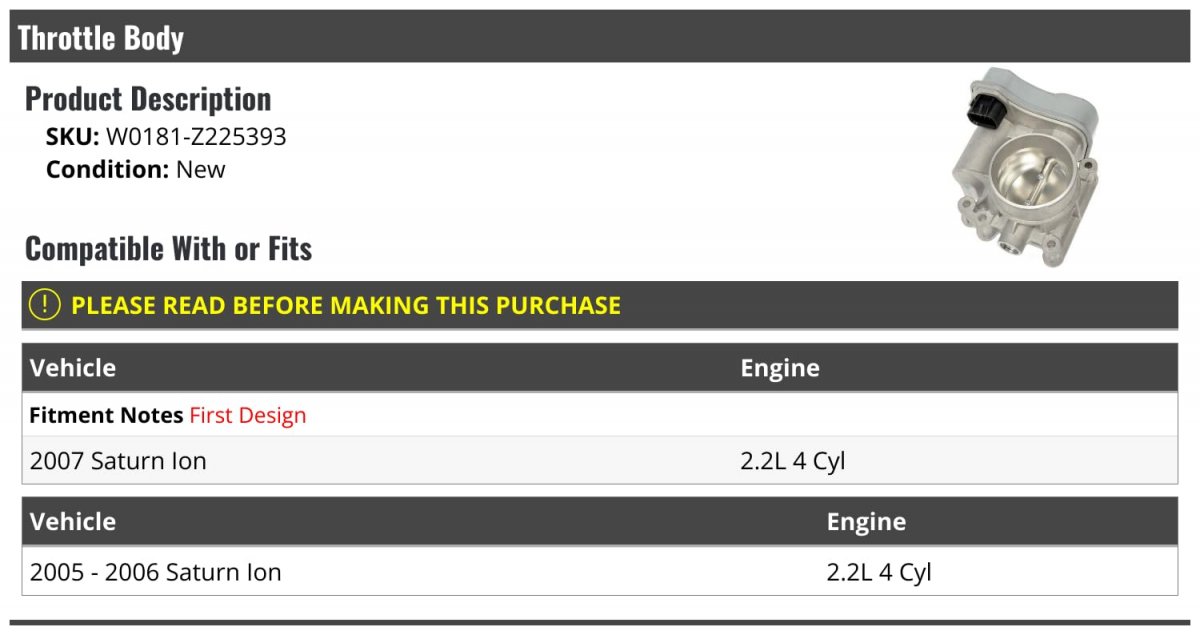Click the second table's Engine column header
This screenshot has height=635, width=1200.
(866, 522)
